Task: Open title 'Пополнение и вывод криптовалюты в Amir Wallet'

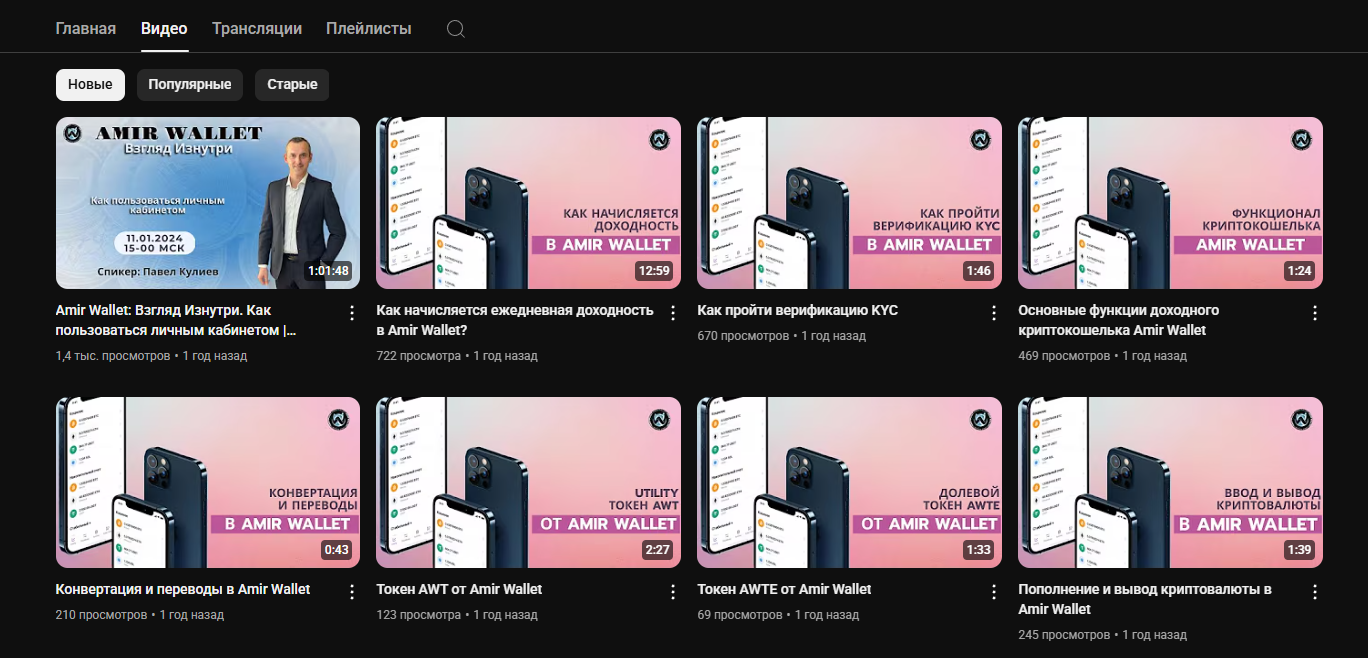Action: pos(1145,599)
